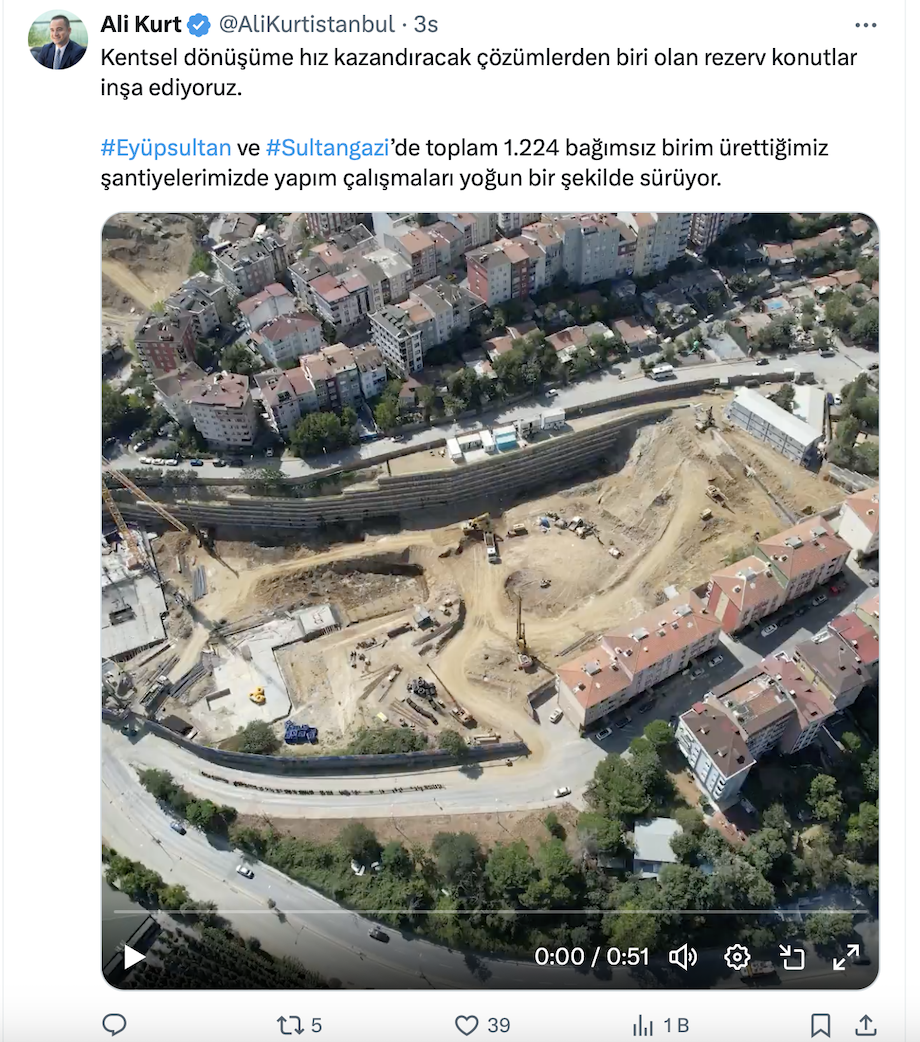Open the reply comment icon
Screen dimensions: 920x1042
114,1025
